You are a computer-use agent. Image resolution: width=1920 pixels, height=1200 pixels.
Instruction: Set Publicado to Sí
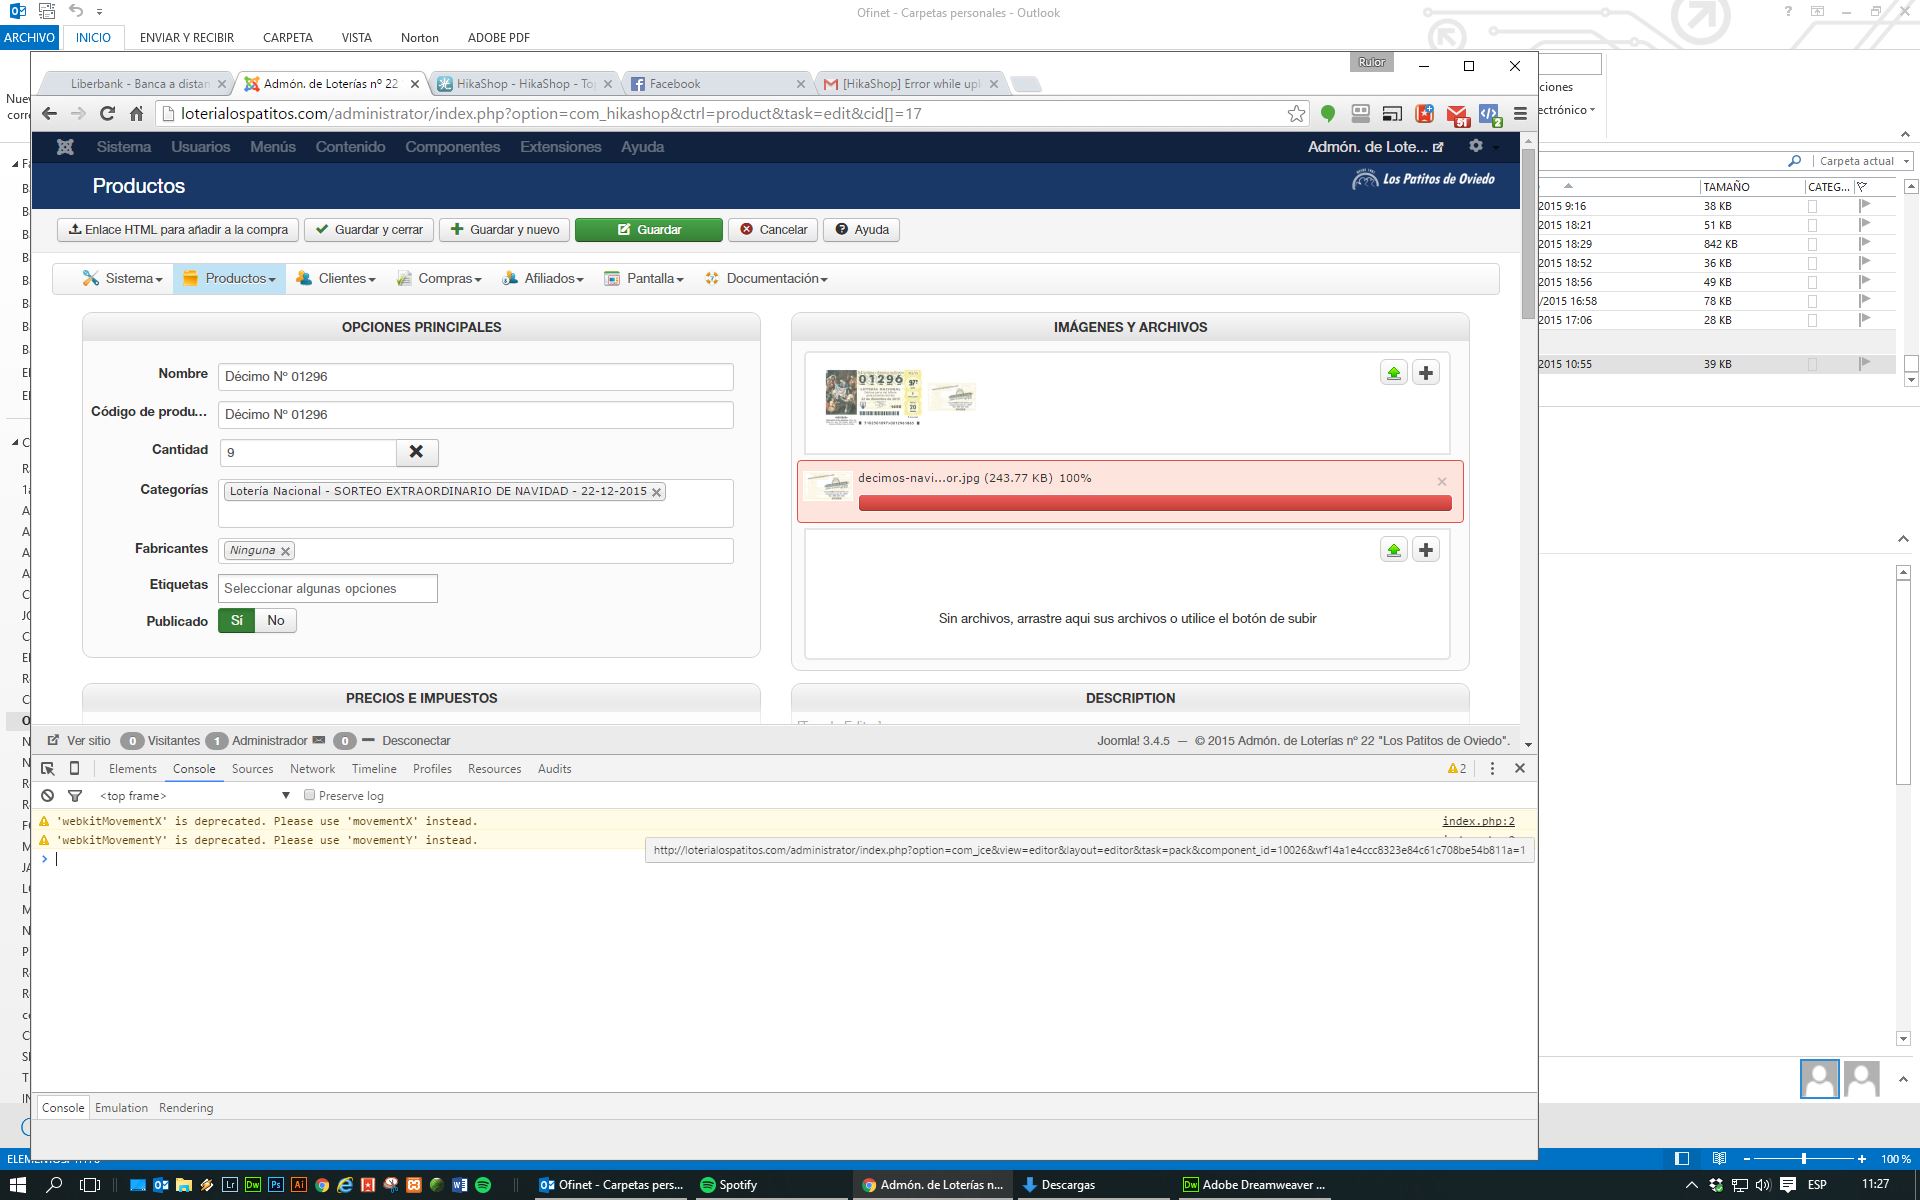237,620
